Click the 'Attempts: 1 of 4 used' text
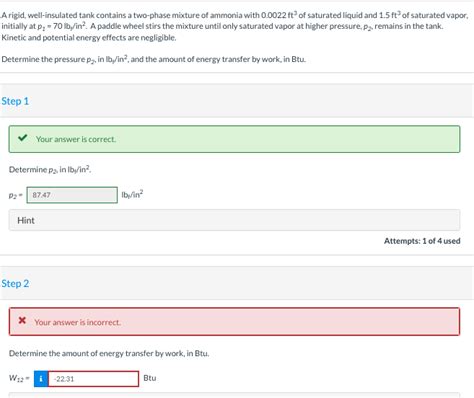This screenshot has height=398, width=474. (x=422, y=241)
